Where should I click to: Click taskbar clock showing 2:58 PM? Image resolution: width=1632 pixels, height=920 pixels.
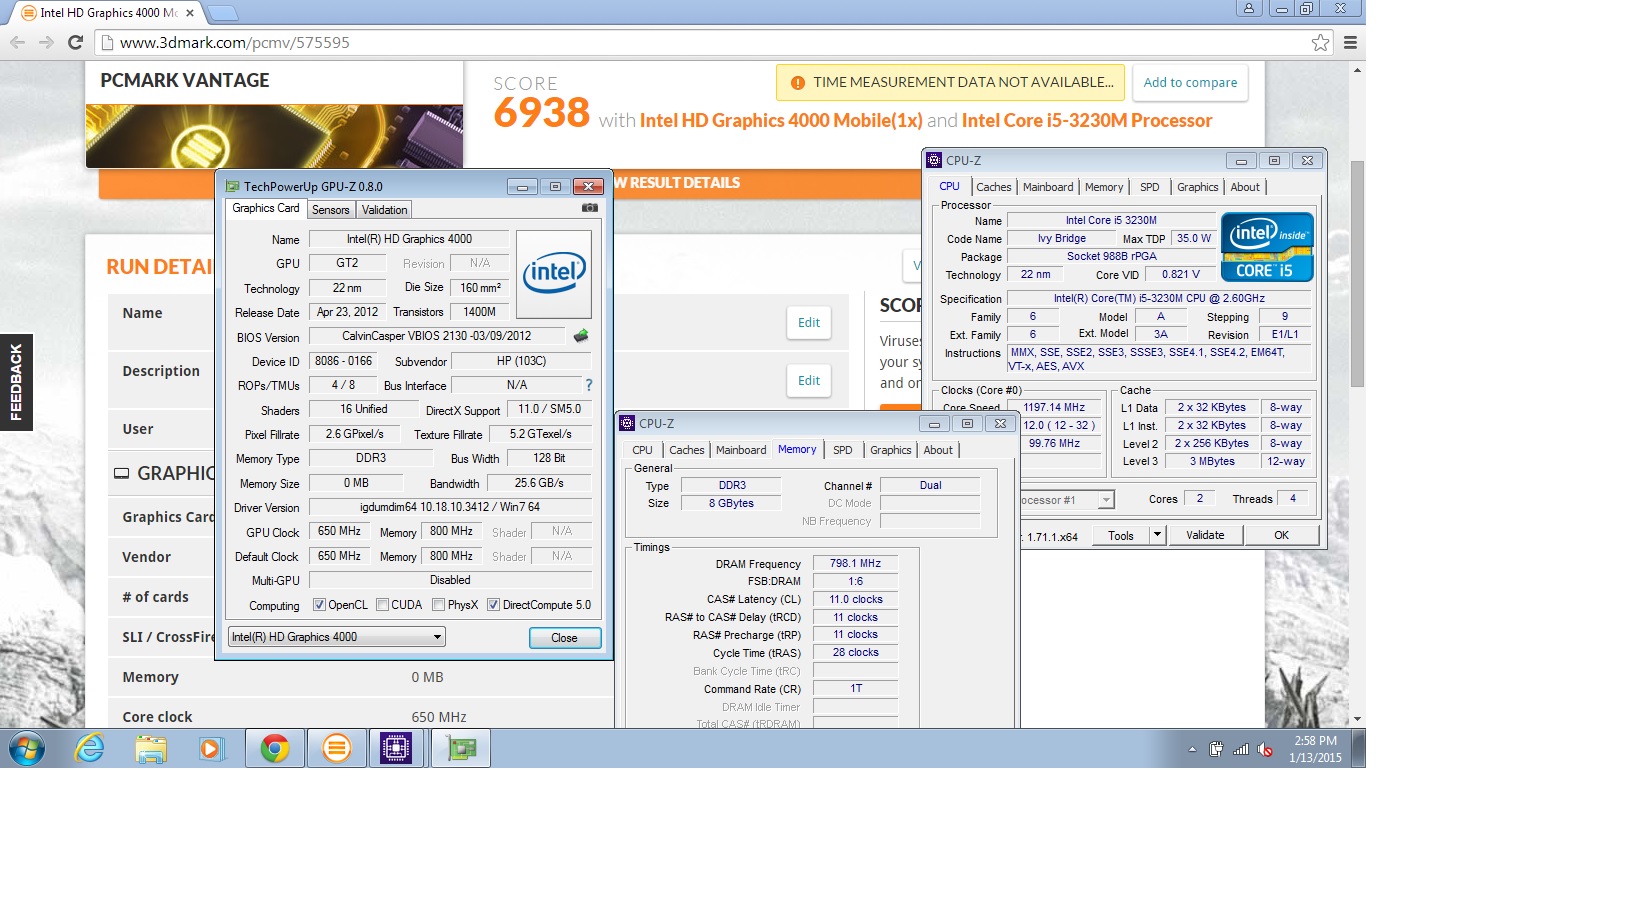coord(1315,749)
